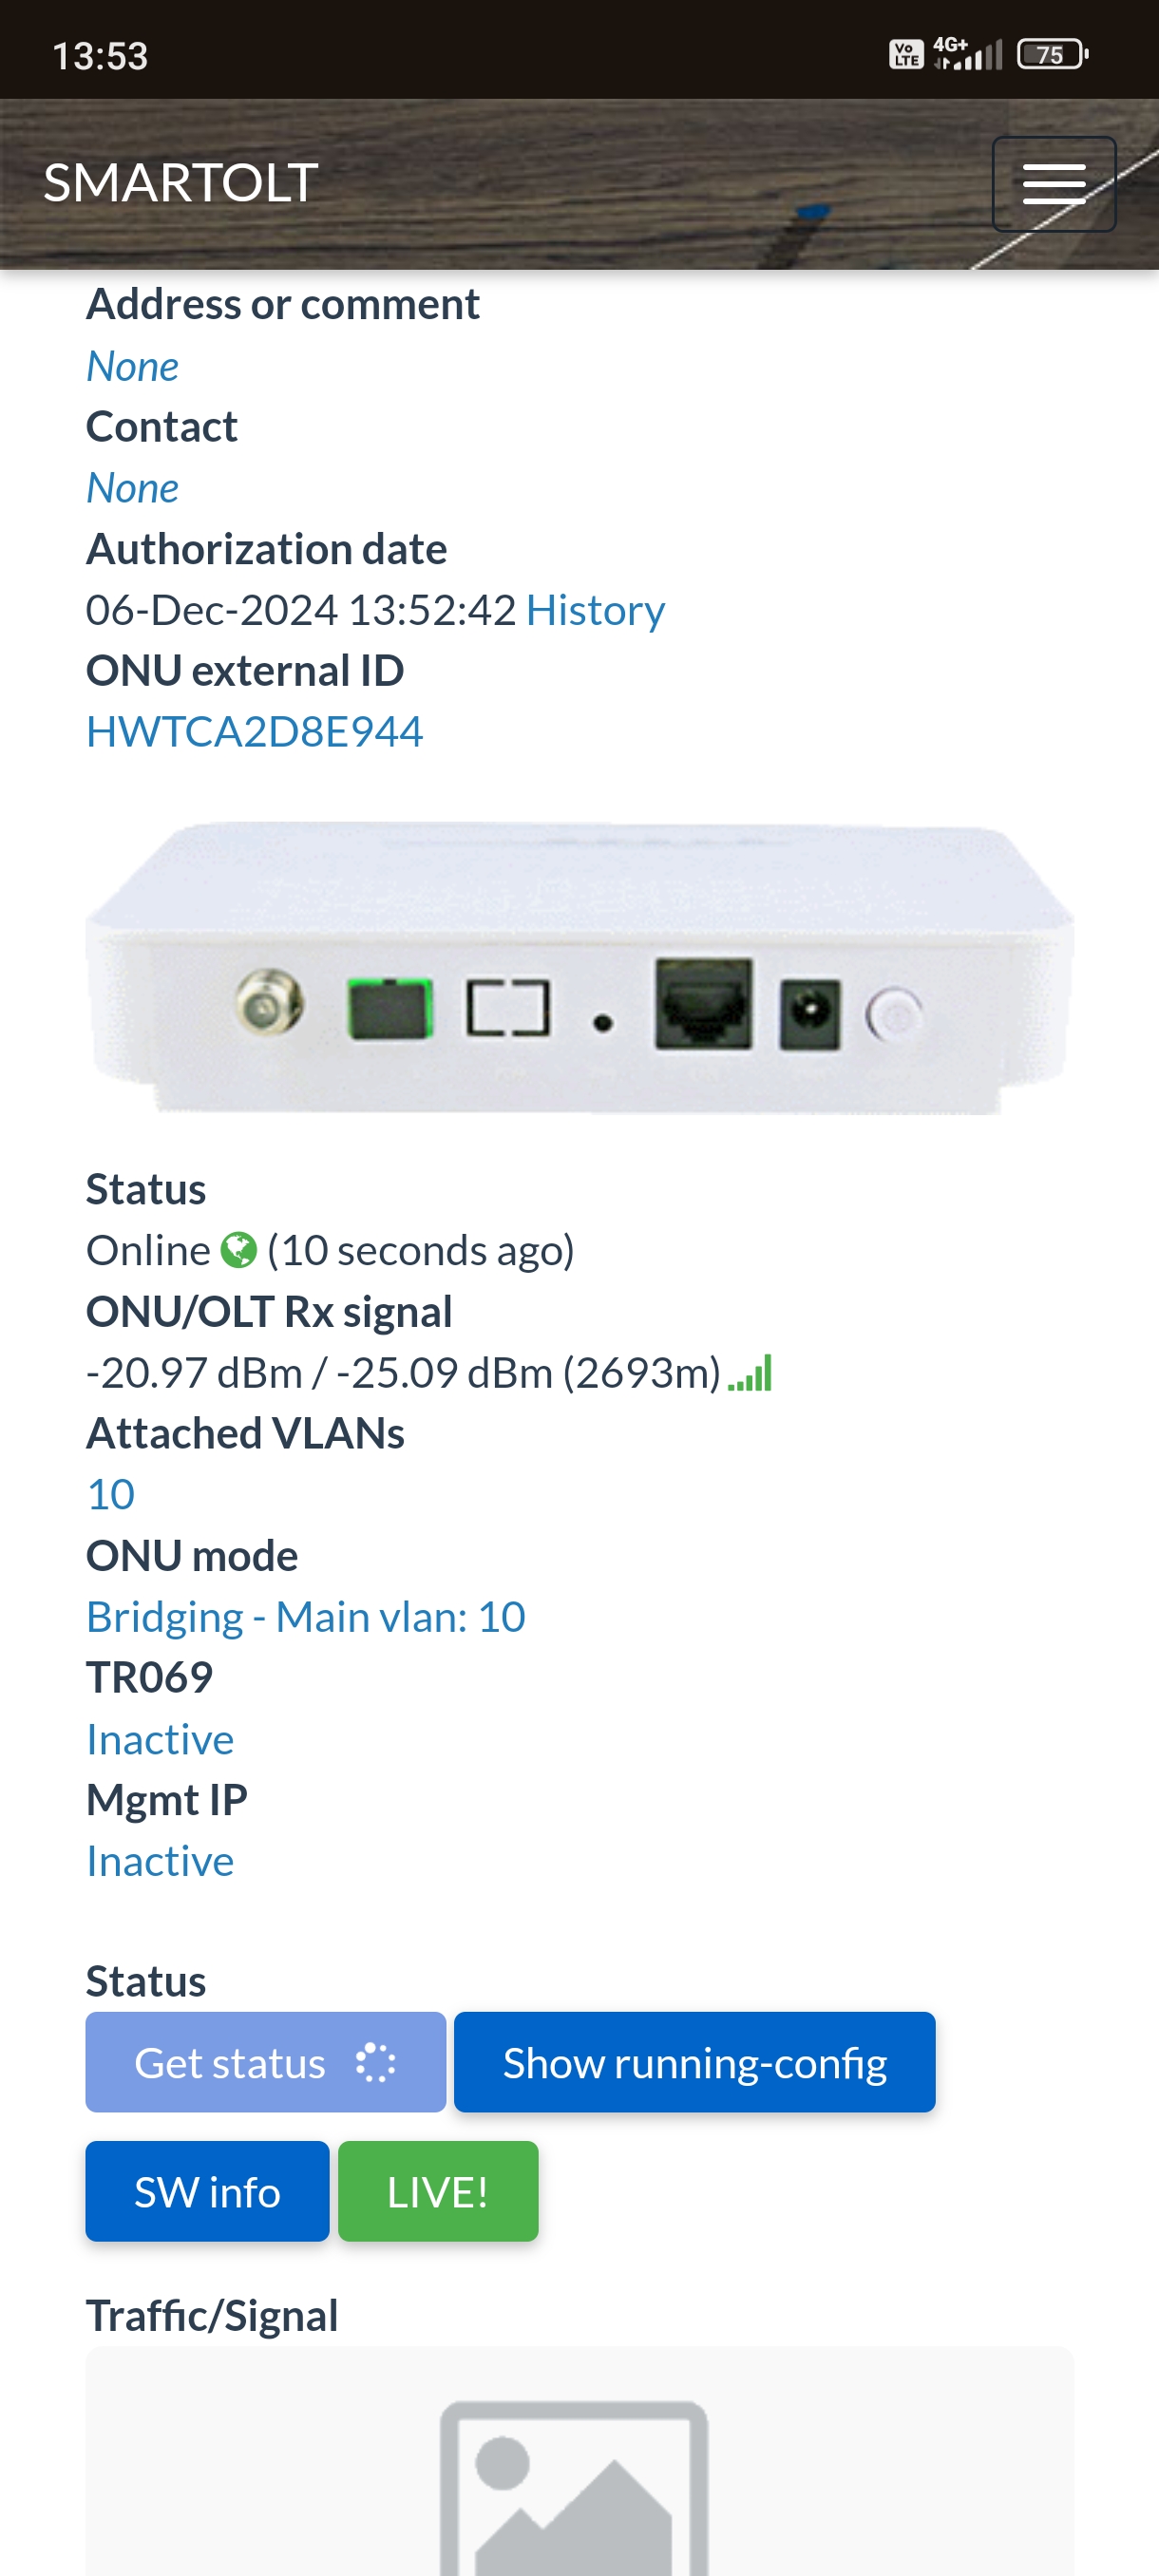Viewport: 1159px width, 2576px height.
Task: Click the SW info button
Action: click(207, 2191)
